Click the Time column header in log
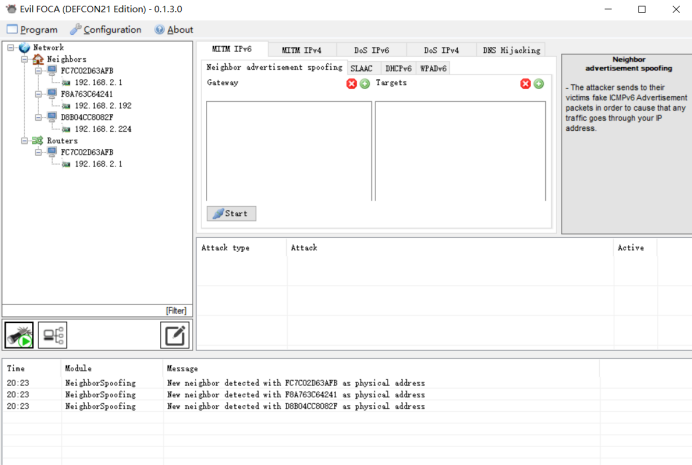This screenshot has height=465, width=692. coord(32,368)
